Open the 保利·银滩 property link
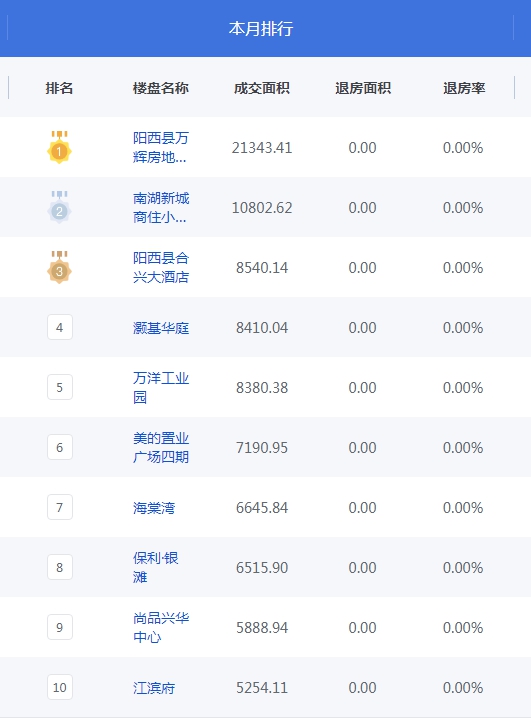The width and height of the screenshot is (531, 721). [x=156, y=567]
